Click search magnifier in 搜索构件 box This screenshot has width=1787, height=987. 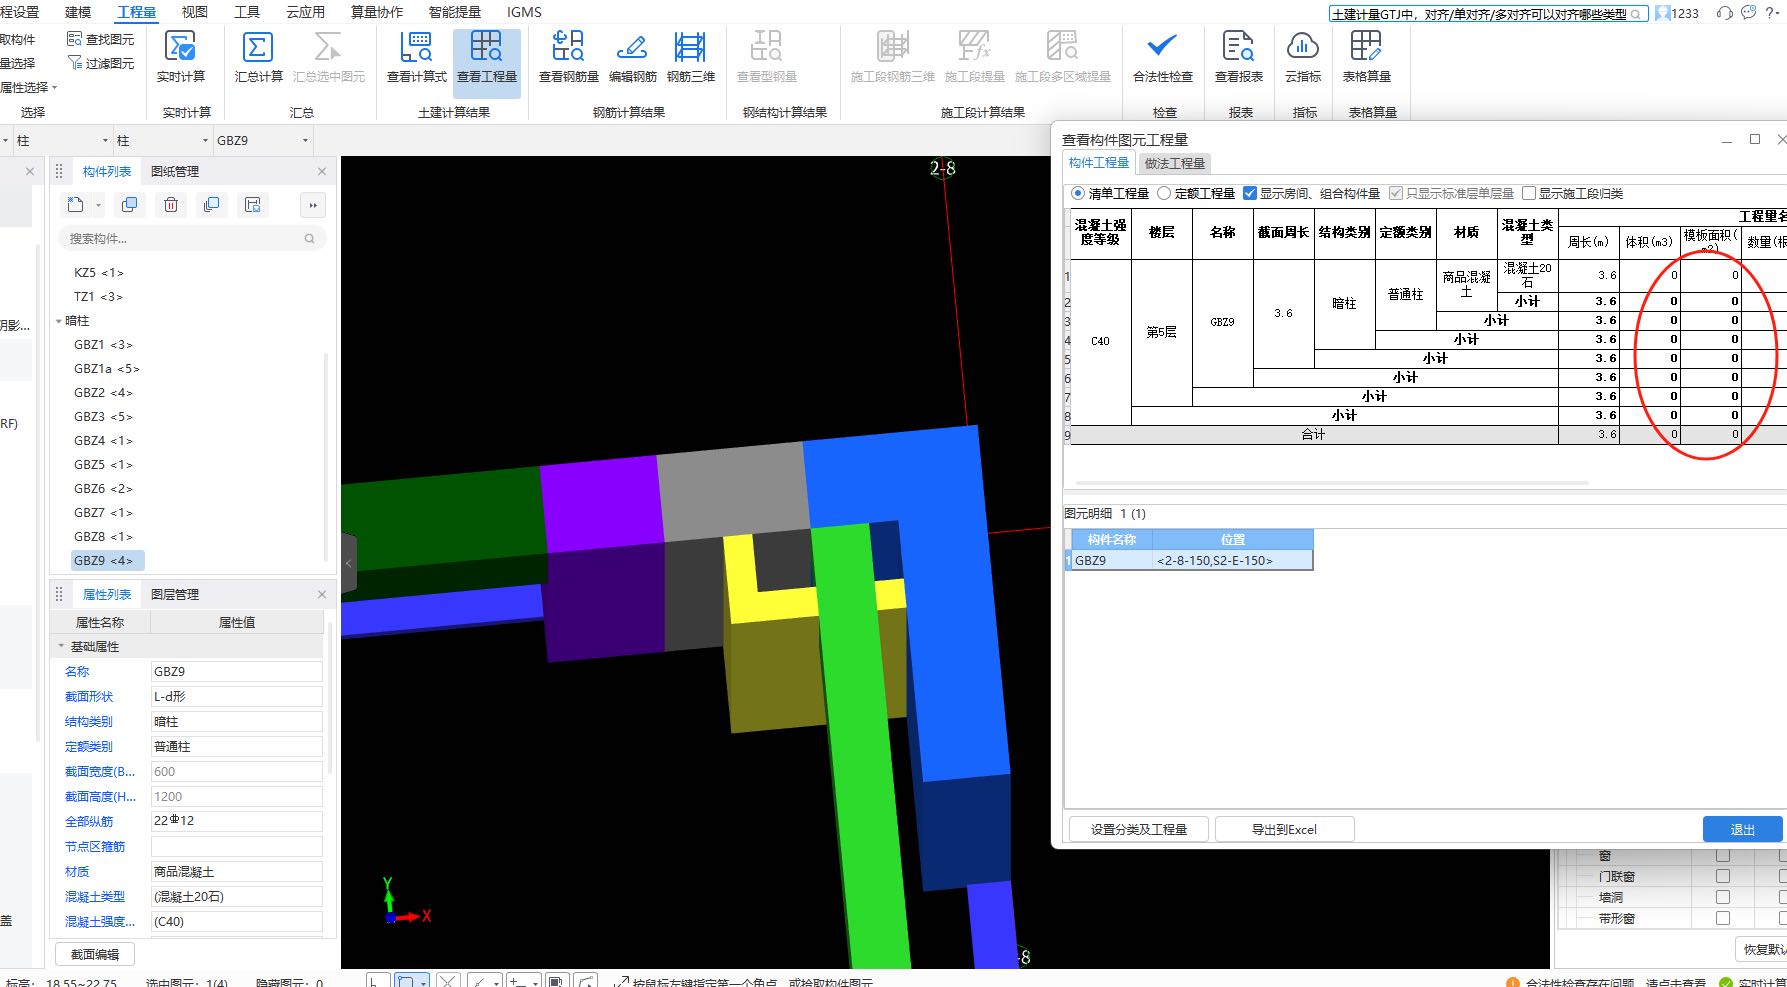309,238
